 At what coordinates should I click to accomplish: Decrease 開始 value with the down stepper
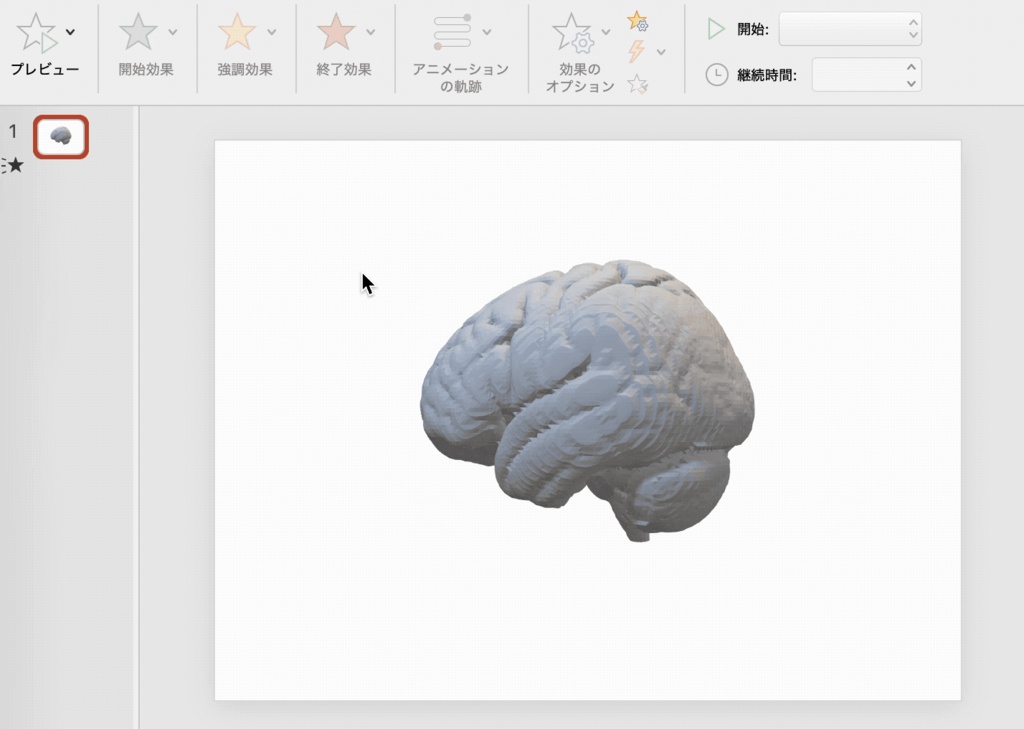[x=911, y=36]
